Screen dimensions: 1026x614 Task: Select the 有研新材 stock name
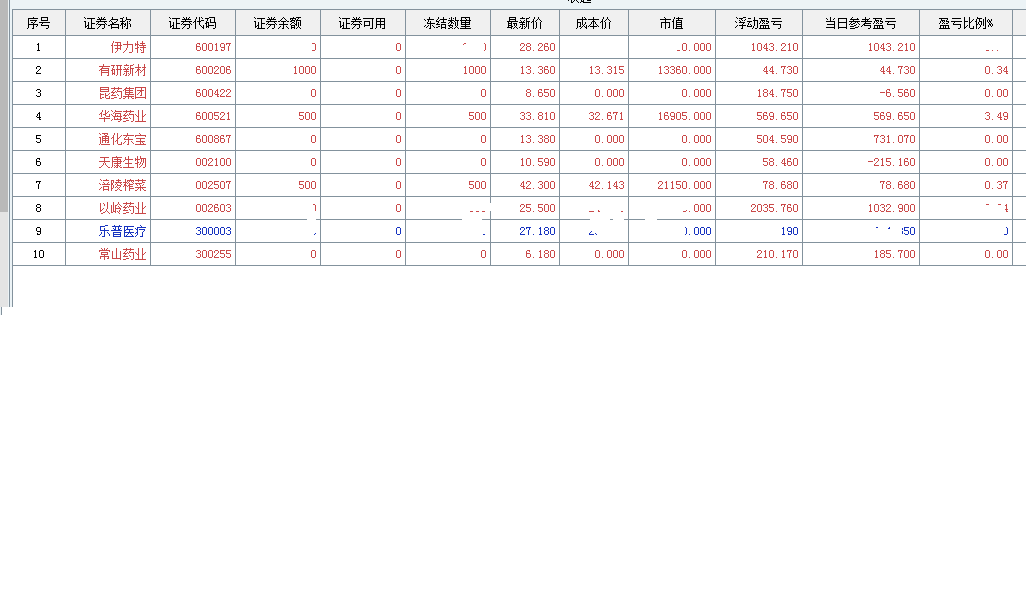[122, 70]
